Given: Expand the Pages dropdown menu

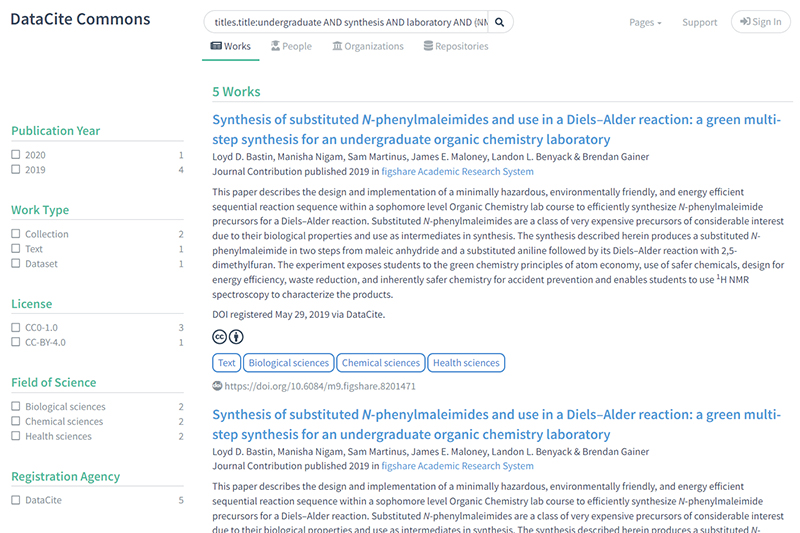Looking at the screenshot, I should point(645,22).
